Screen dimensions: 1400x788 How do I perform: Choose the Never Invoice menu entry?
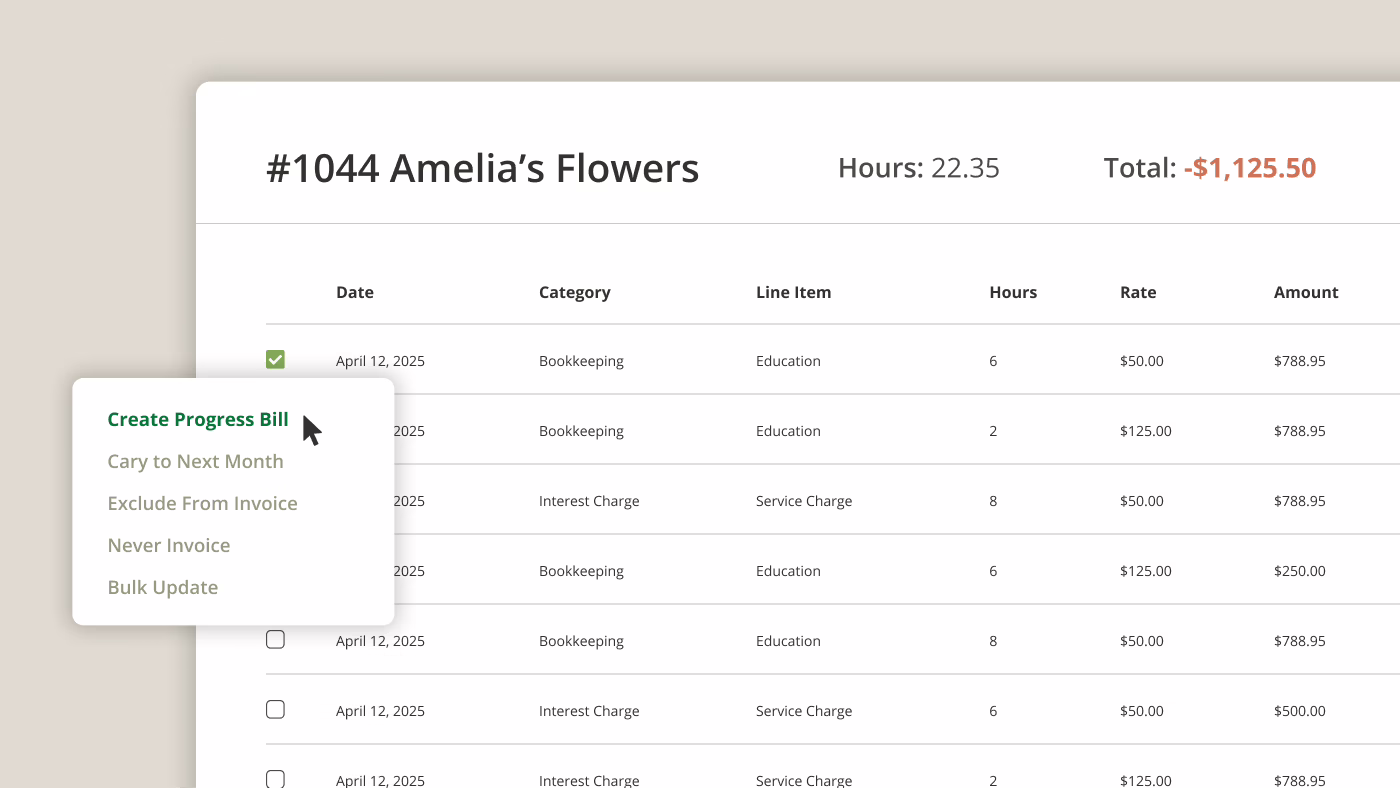[169, 545]
